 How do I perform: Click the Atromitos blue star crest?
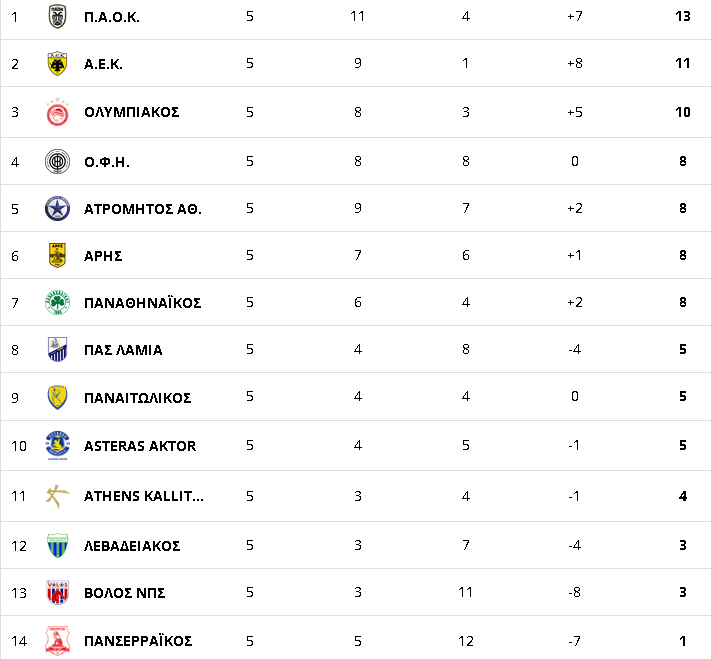tap(58, 209)
